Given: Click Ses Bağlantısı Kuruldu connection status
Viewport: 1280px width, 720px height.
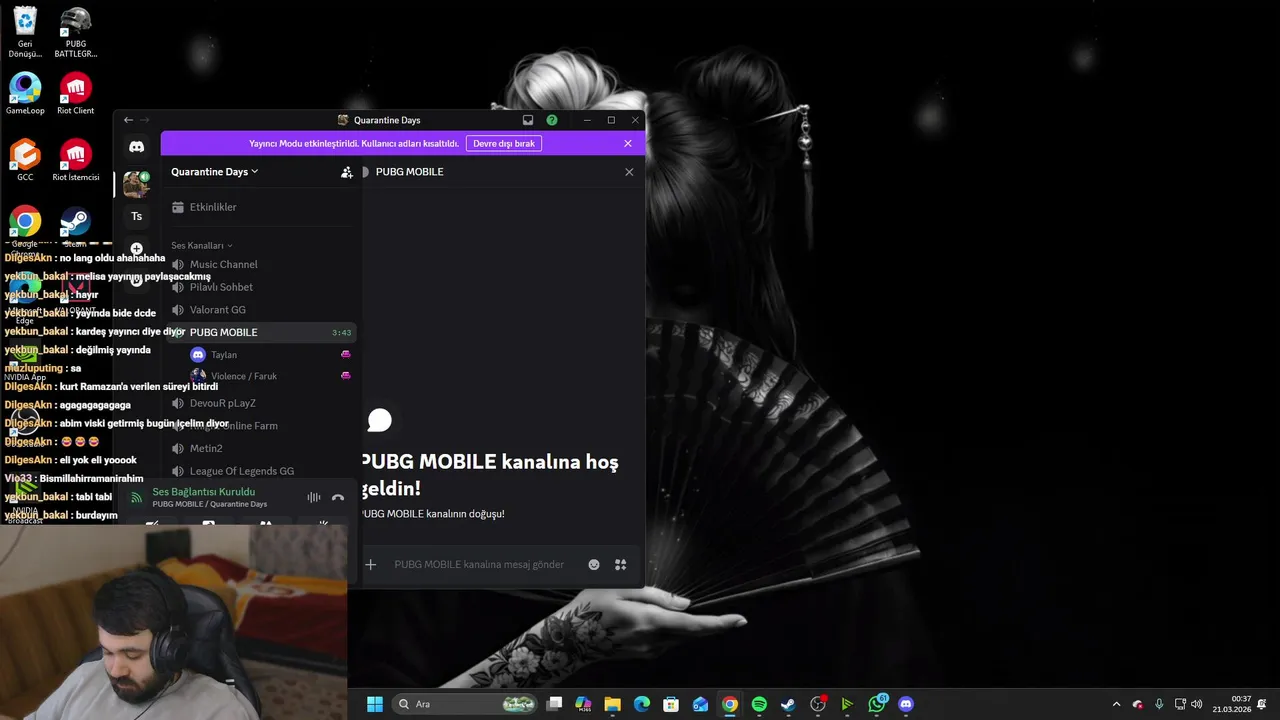Looking at the screenshot, I should (x=204, y=492).
